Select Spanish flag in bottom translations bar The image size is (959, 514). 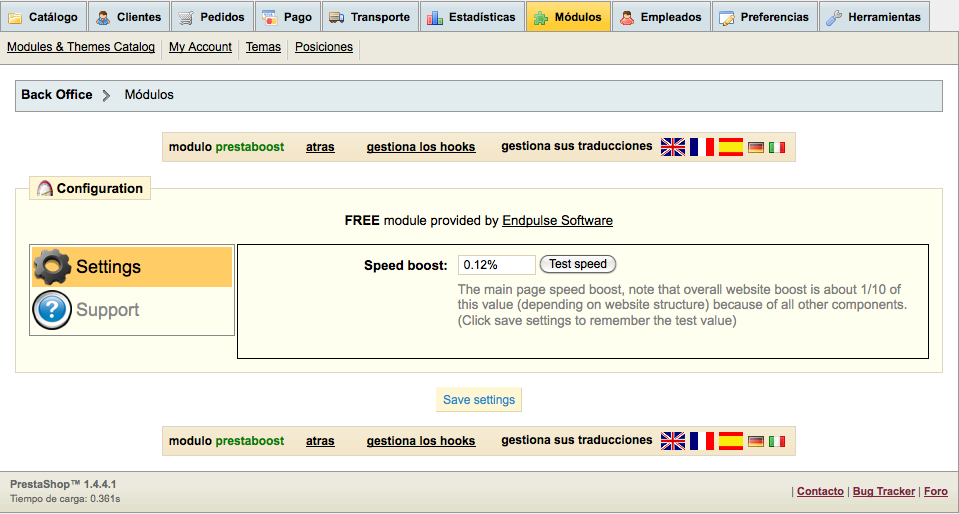730,441
